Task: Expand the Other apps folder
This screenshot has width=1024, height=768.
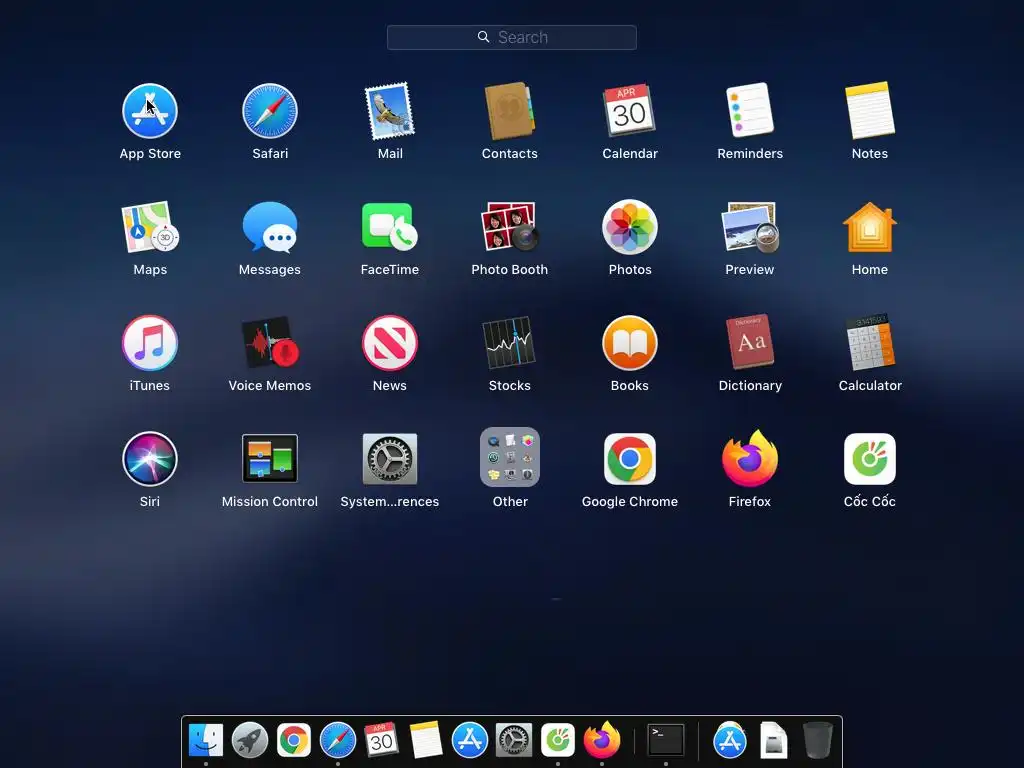Action: [x=509, y=457]
